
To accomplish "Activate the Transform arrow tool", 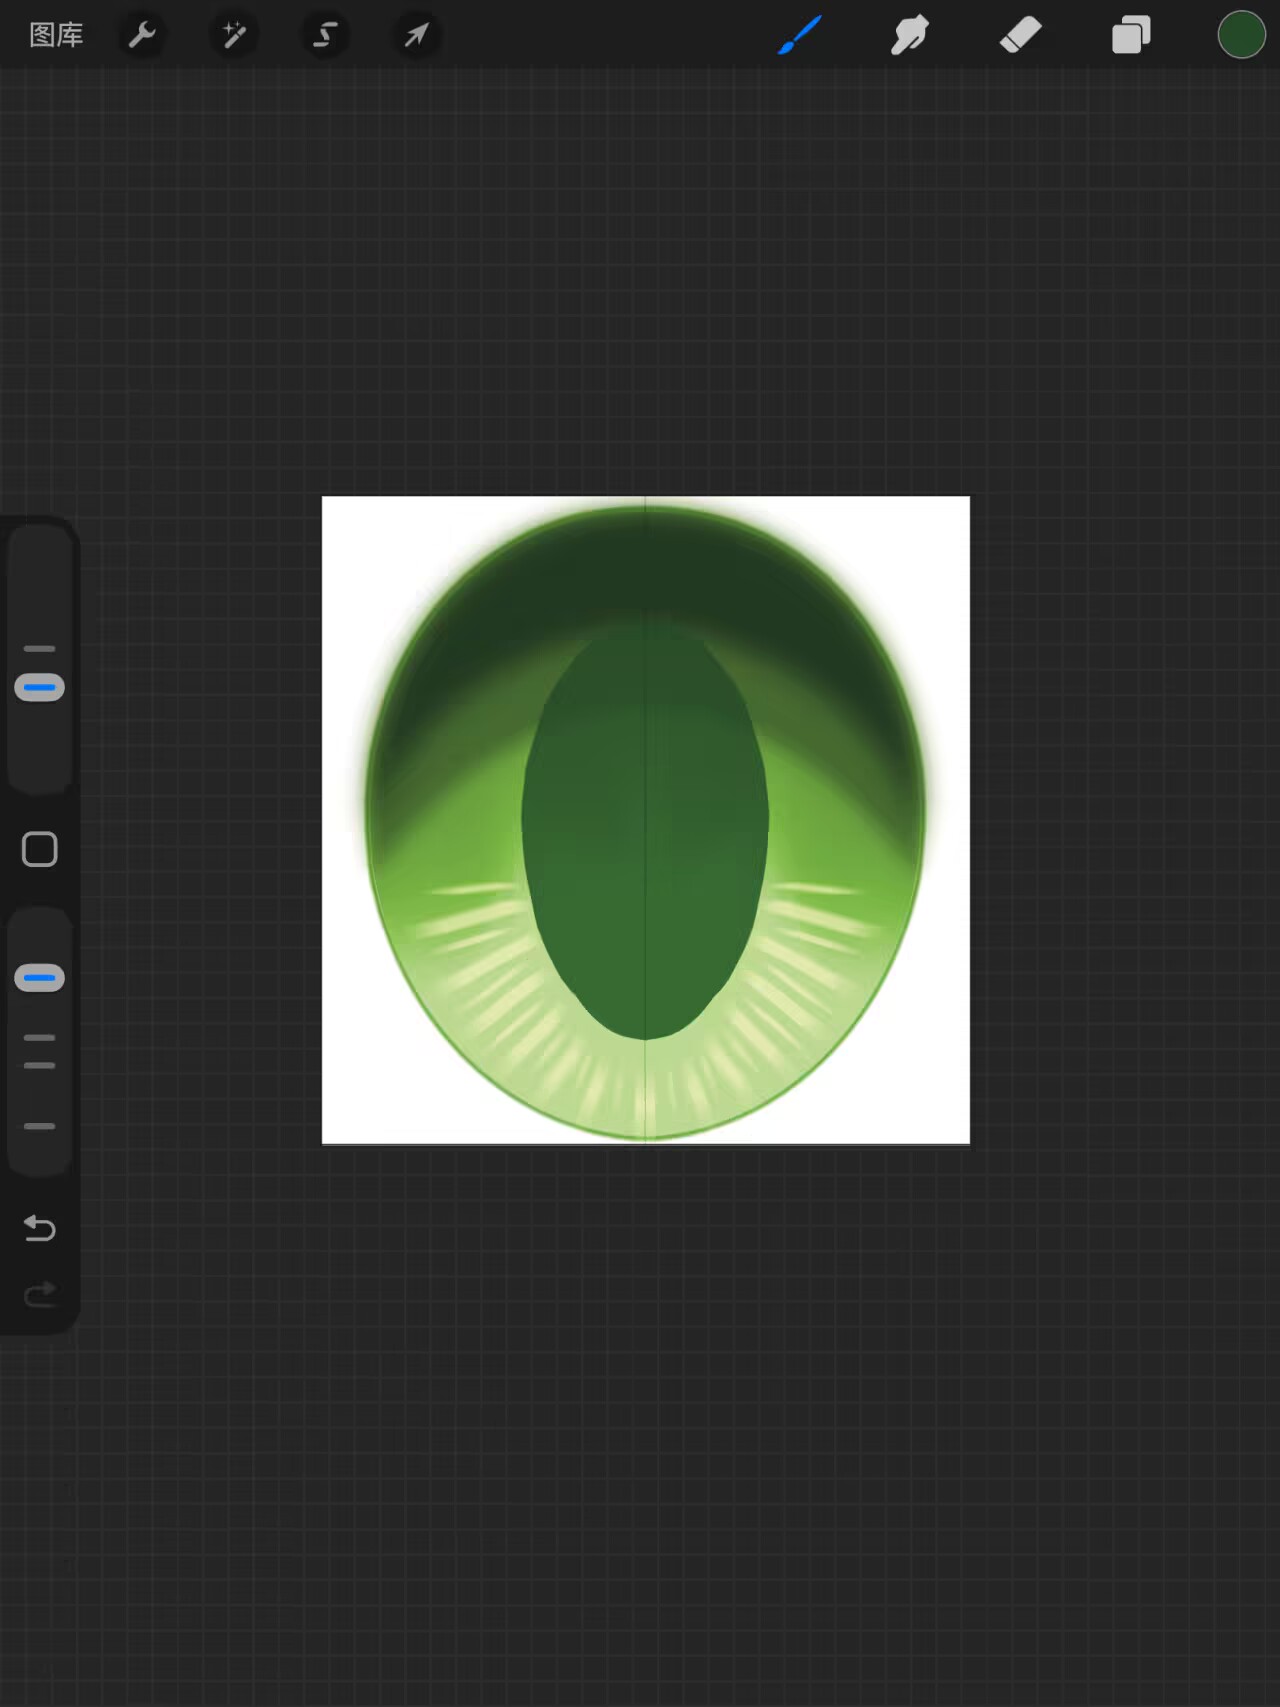I will coord(416,35).
